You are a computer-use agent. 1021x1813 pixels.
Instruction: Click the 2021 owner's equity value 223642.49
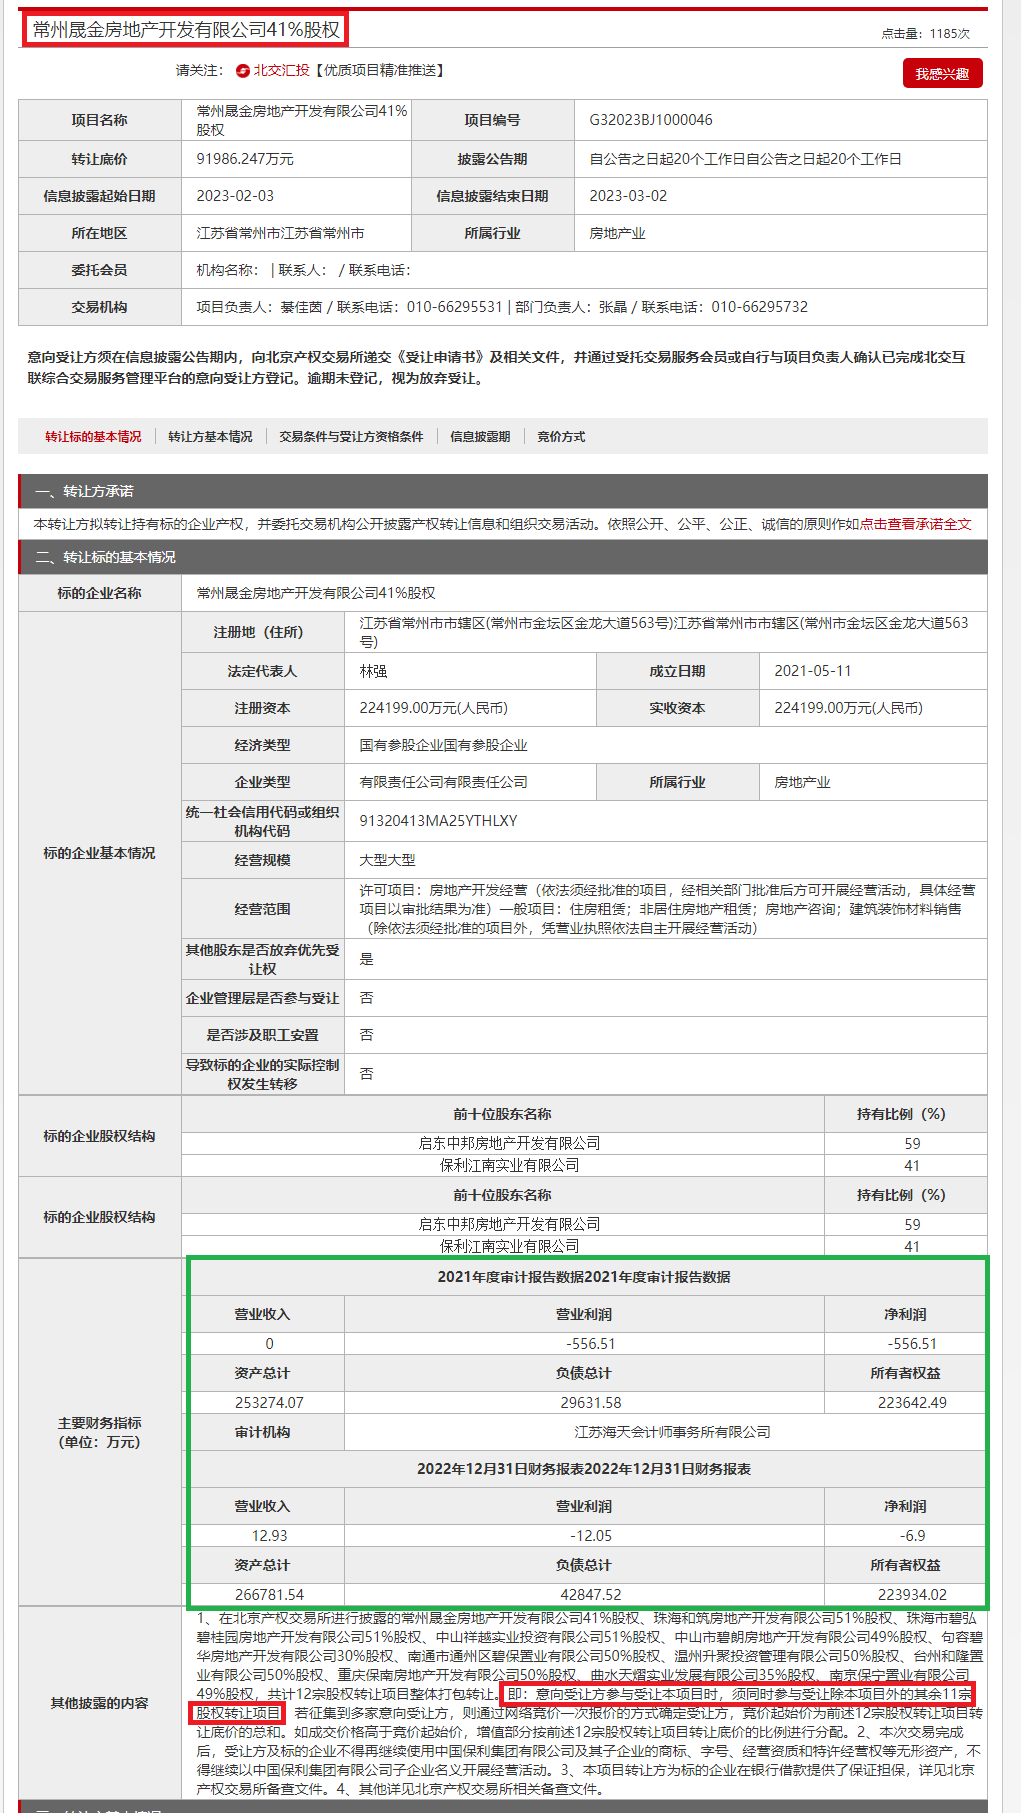pyautogui.click(x=912, y=1403)
